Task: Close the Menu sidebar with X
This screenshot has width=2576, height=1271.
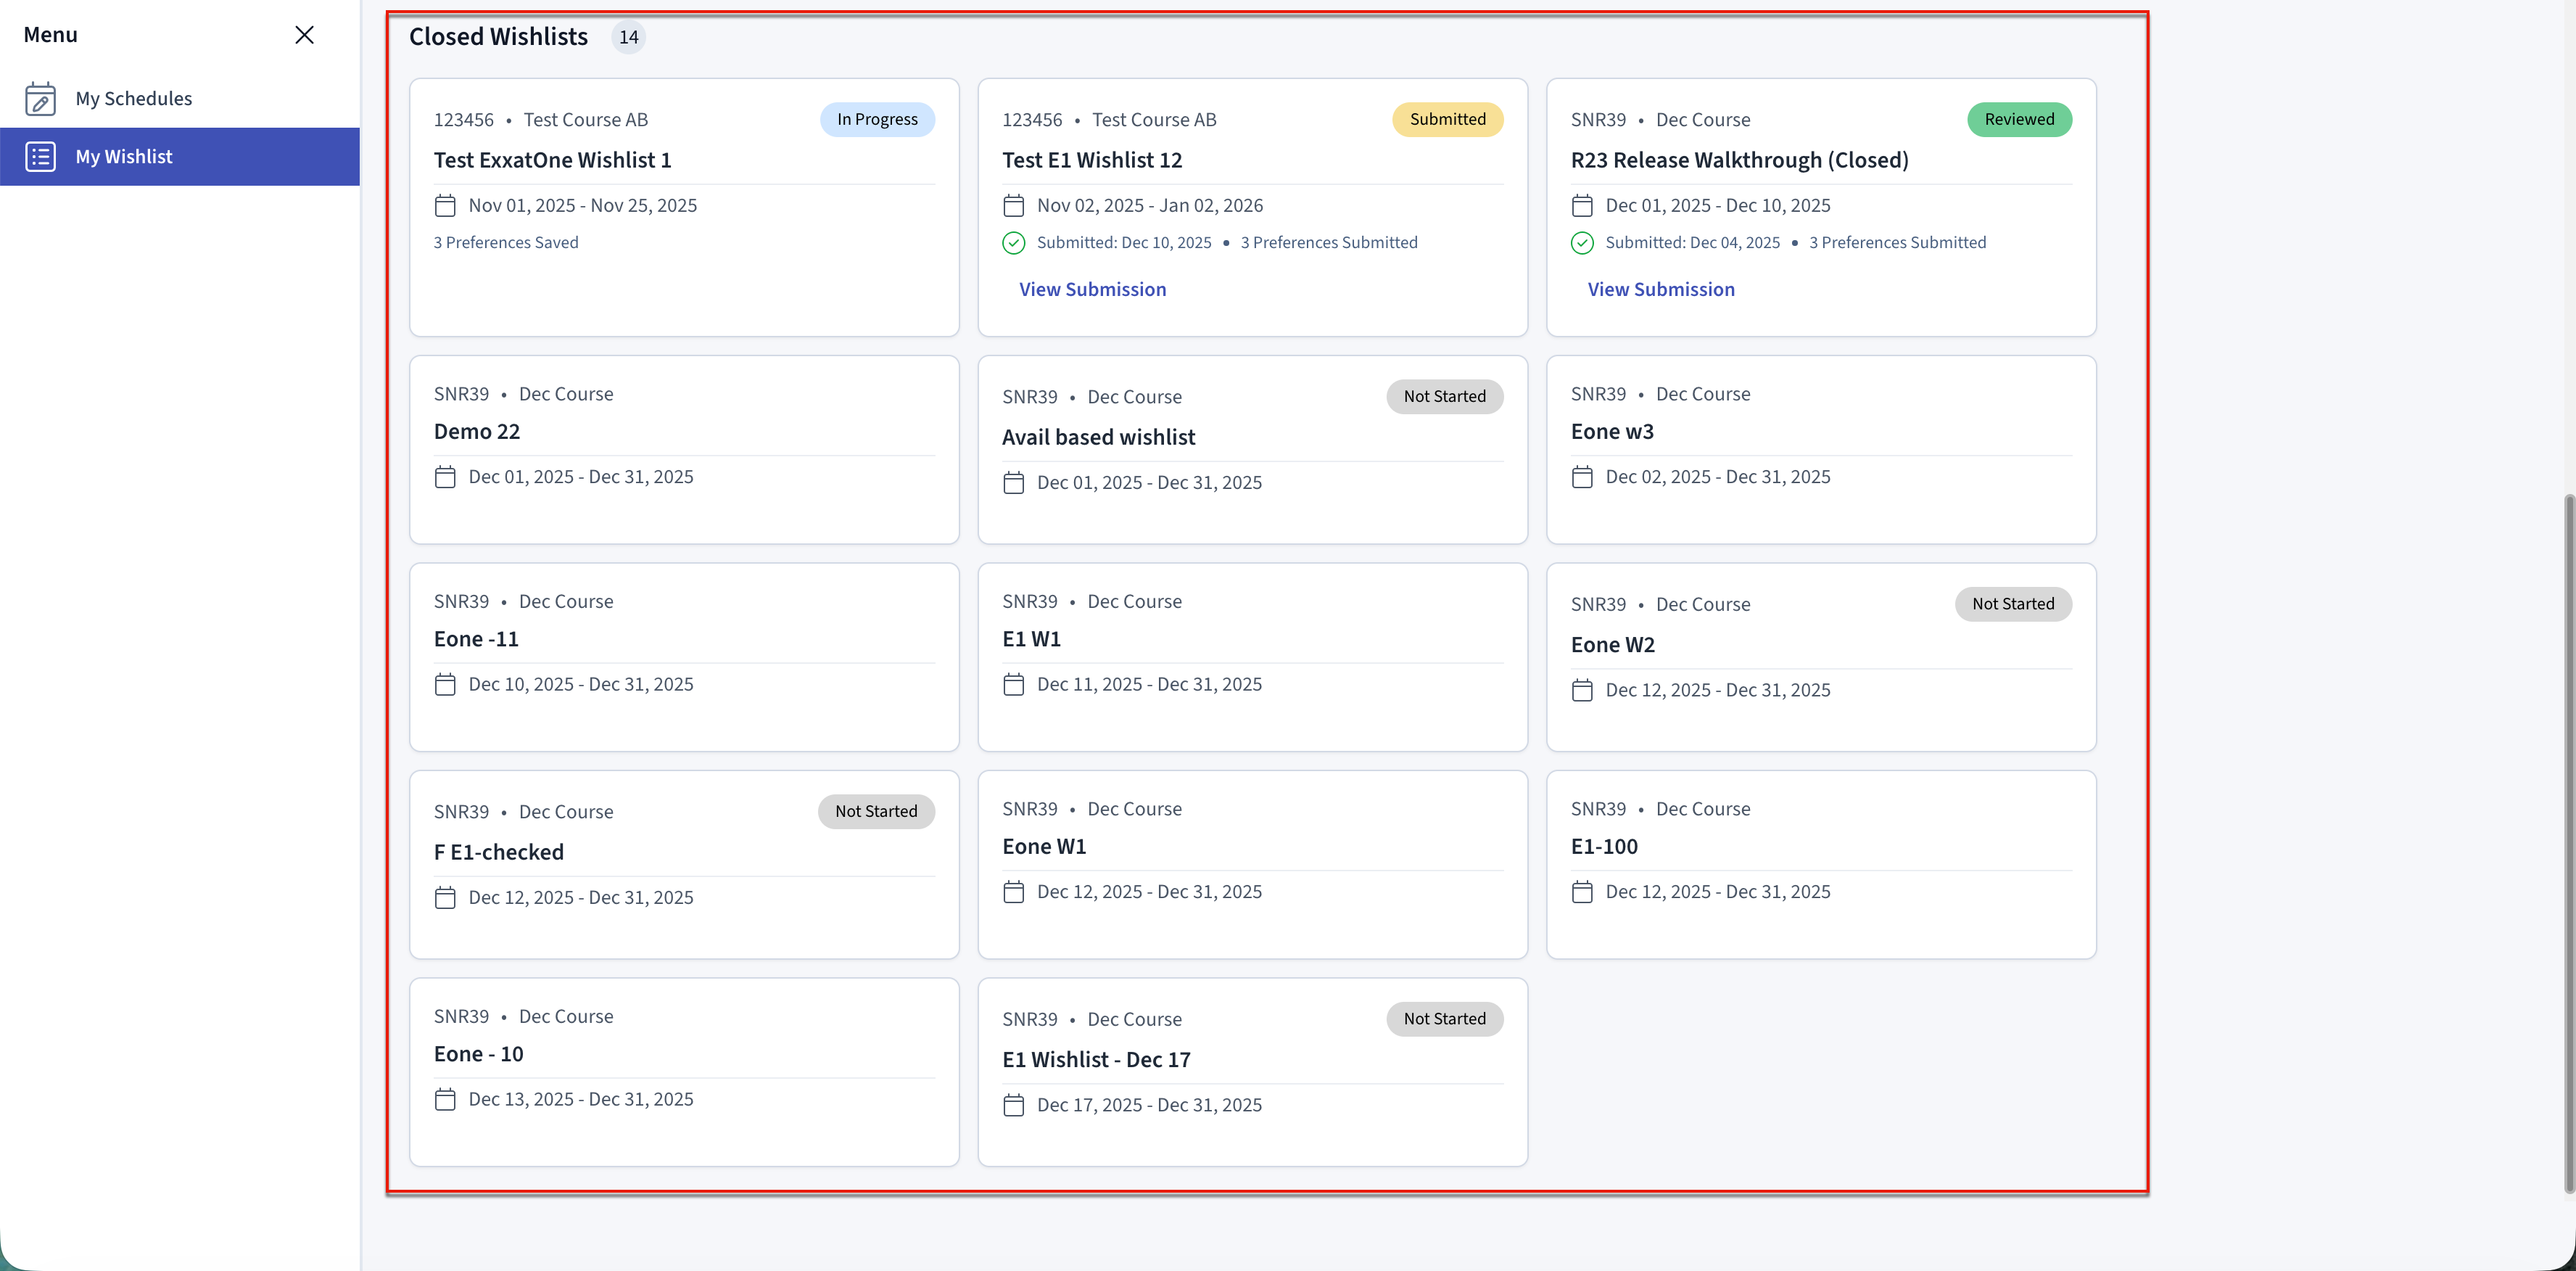Action: tap(305, 35)
